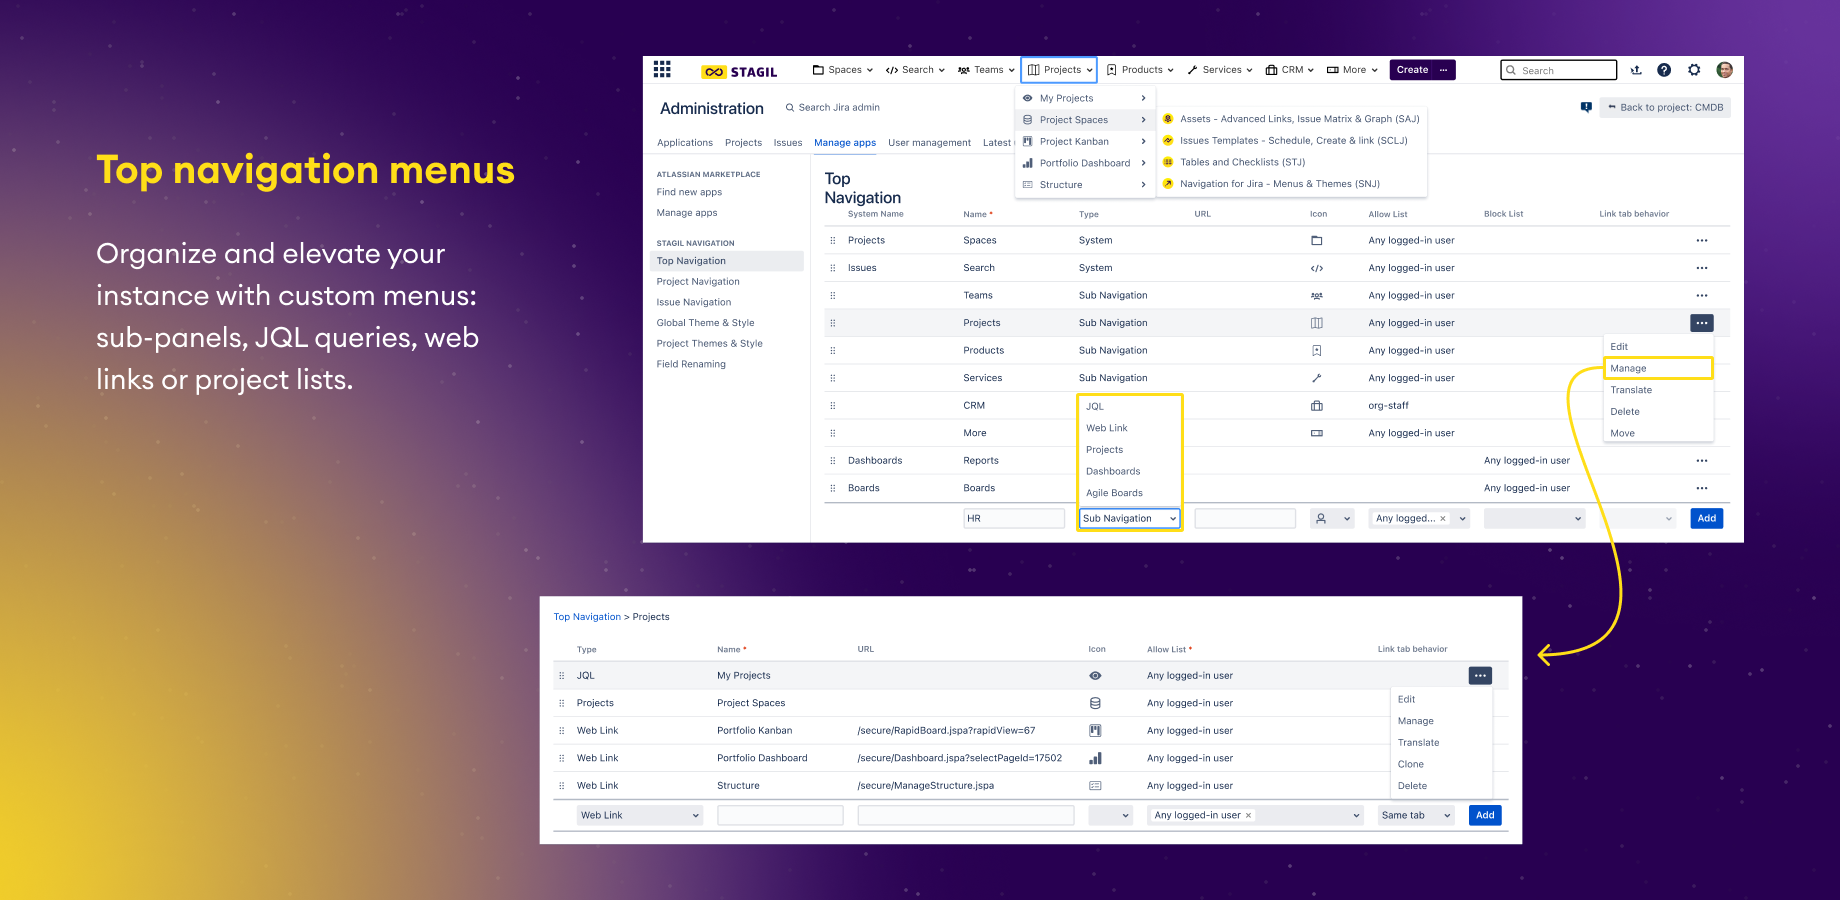Switch to User management tab
Viewport: 1840px width, 900px height.
click(929, 143)
